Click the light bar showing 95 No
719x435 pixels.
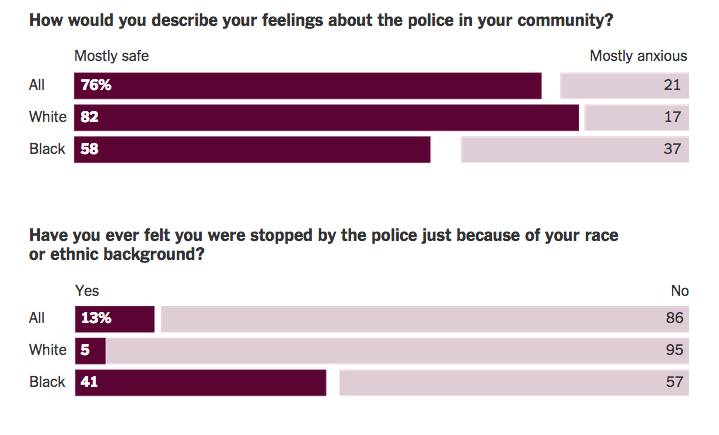pos(397,351)
